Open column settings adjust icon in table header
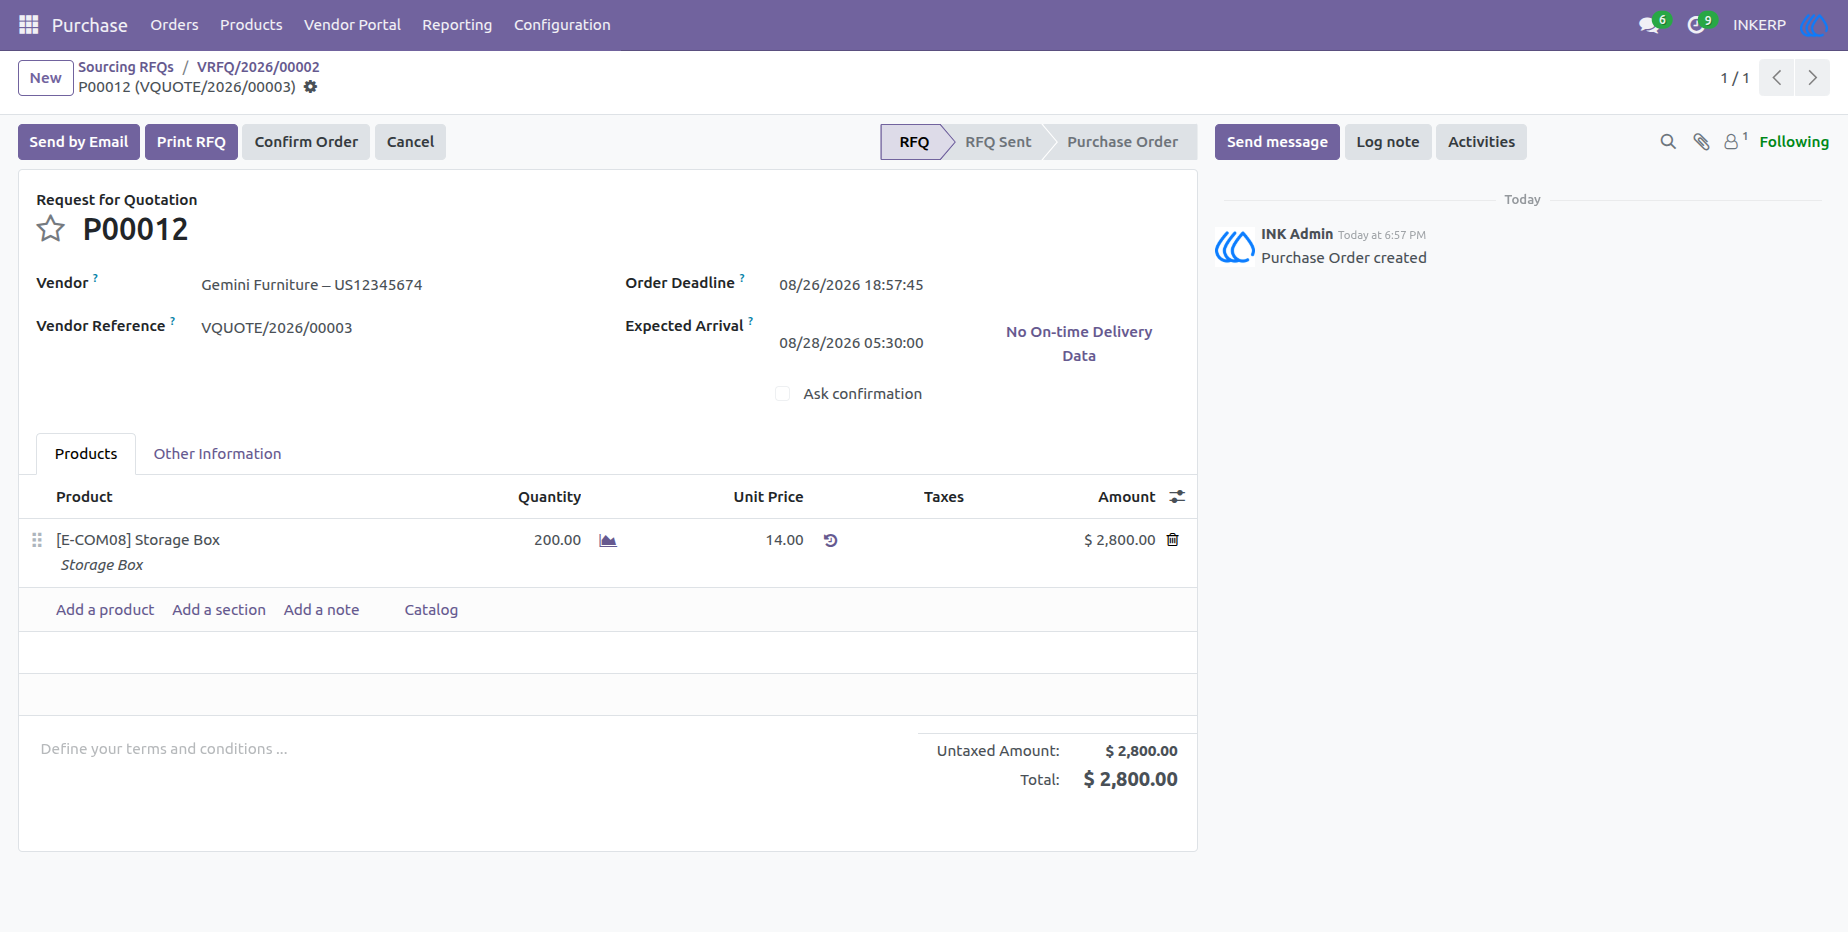1848x932 pixels. point(1177,497)
